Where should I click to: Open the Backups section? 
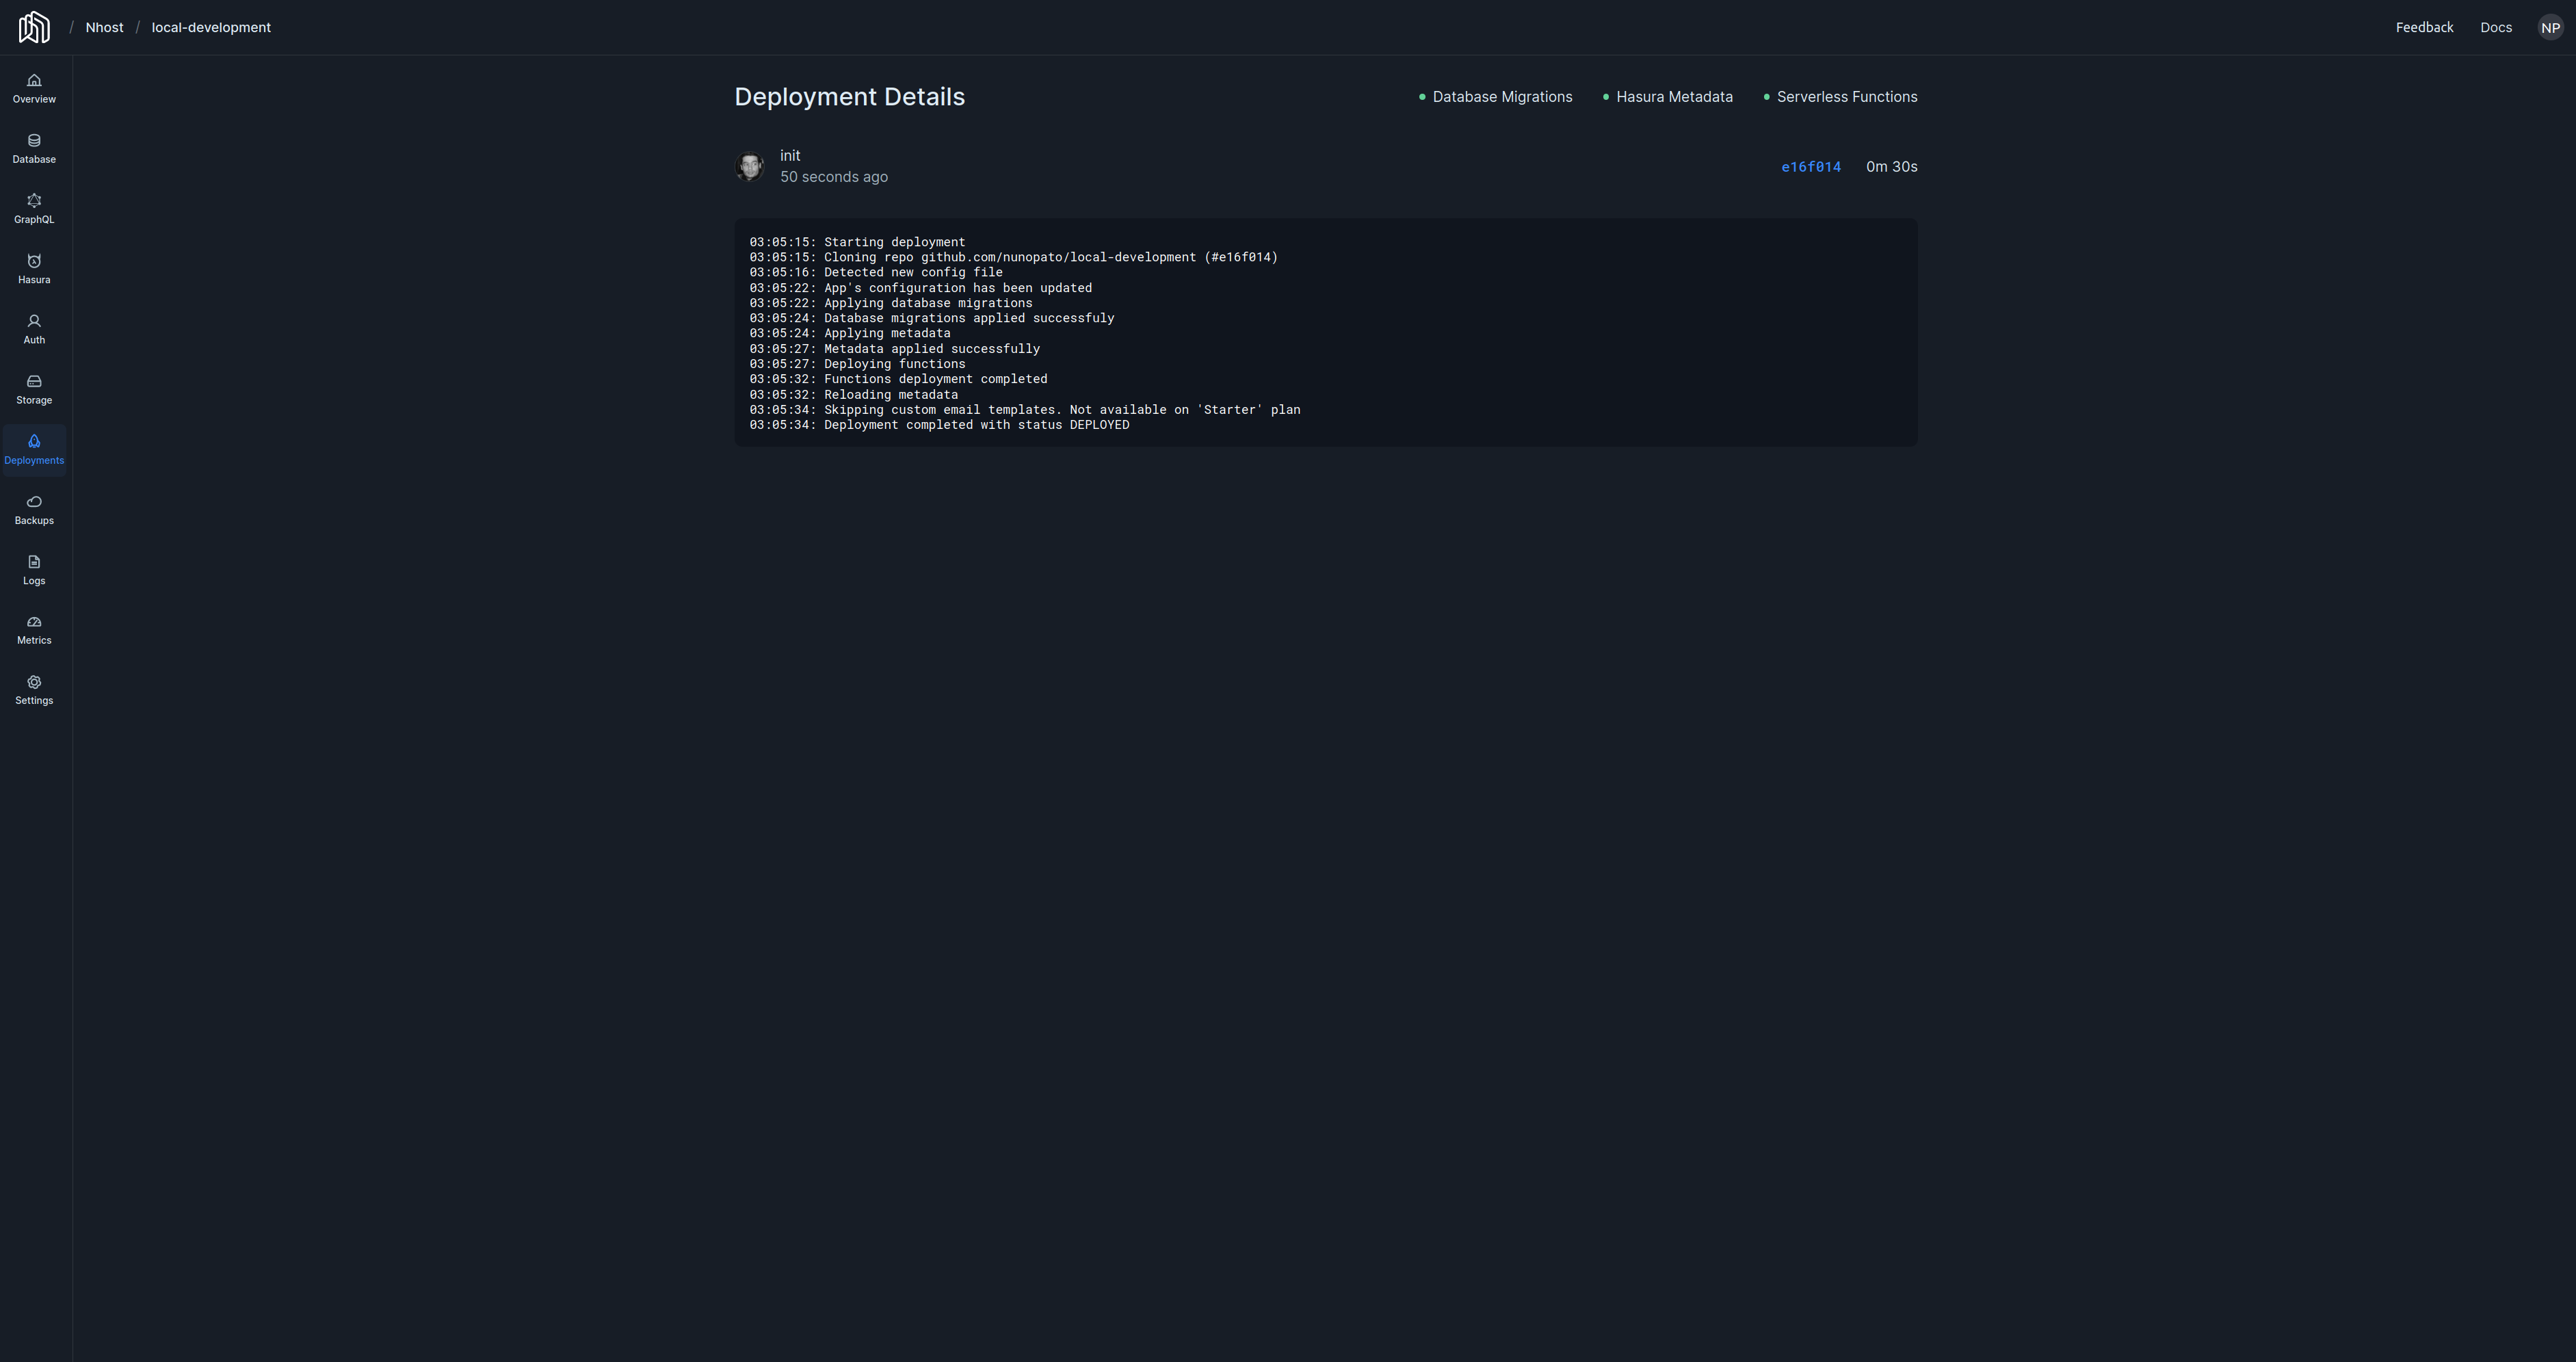point(34,509)
